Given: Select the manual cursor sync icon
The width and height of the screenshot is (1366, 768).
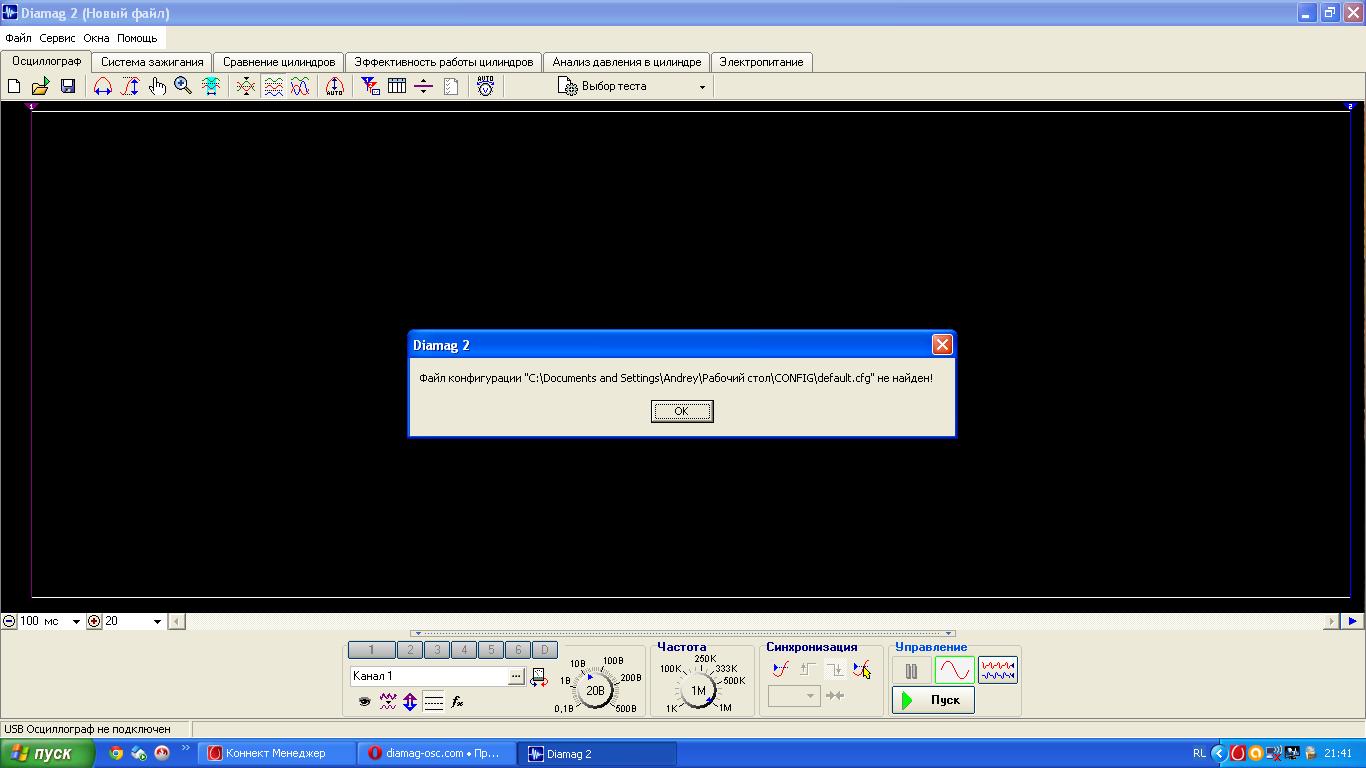Looking at the screenshot, I should click(x=862, y=669).
